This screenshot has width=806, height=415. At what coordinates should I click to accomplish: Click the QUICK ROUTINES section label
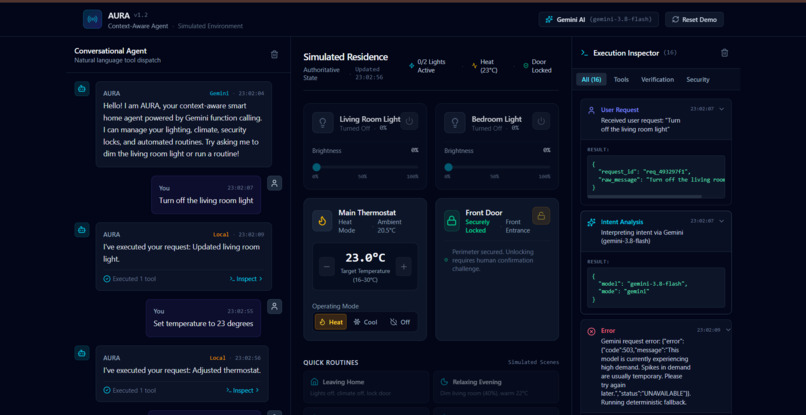tap(331, 363)
